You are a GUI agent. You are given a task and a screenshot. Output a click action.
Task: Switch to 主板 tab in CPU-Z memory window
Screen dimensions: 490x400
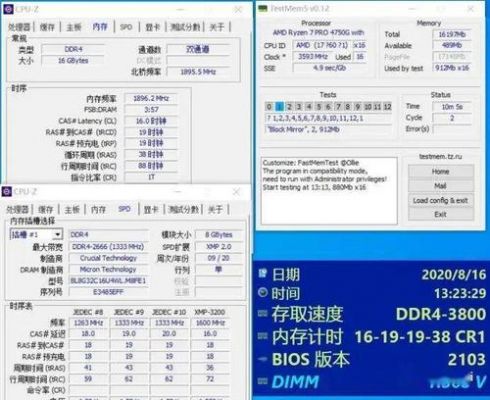[73, 27]
